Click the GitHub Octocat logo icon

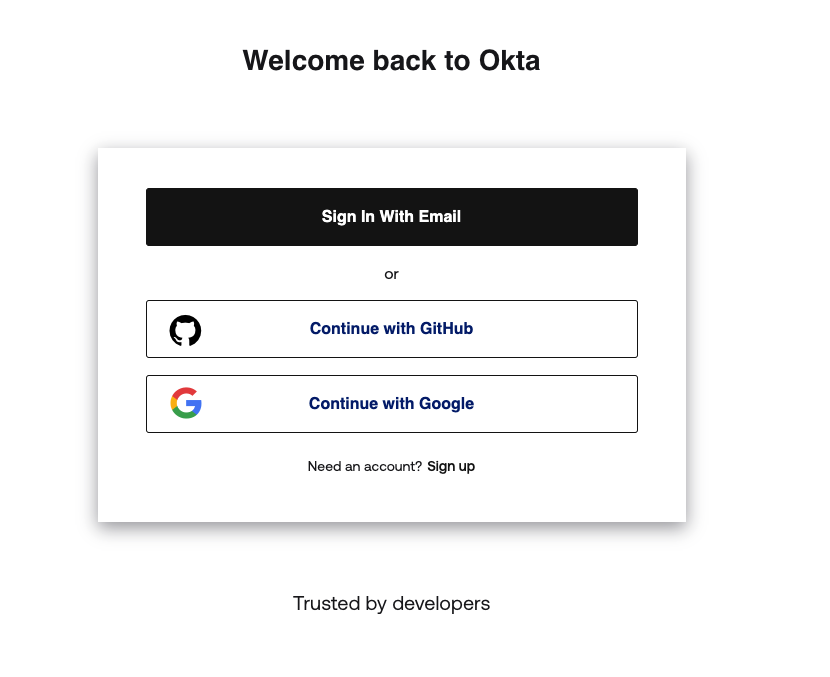185,330
